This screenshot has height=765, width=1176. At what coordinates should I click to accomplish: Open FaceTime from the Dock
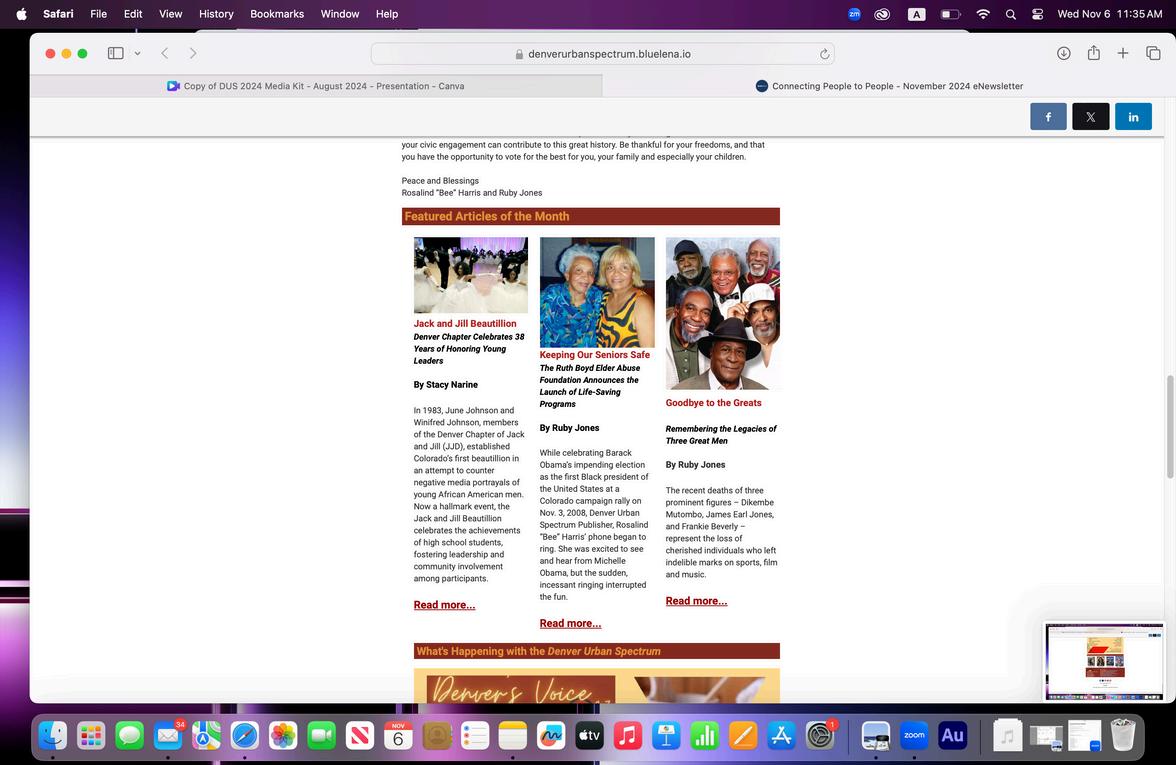(x=321, y=736)
